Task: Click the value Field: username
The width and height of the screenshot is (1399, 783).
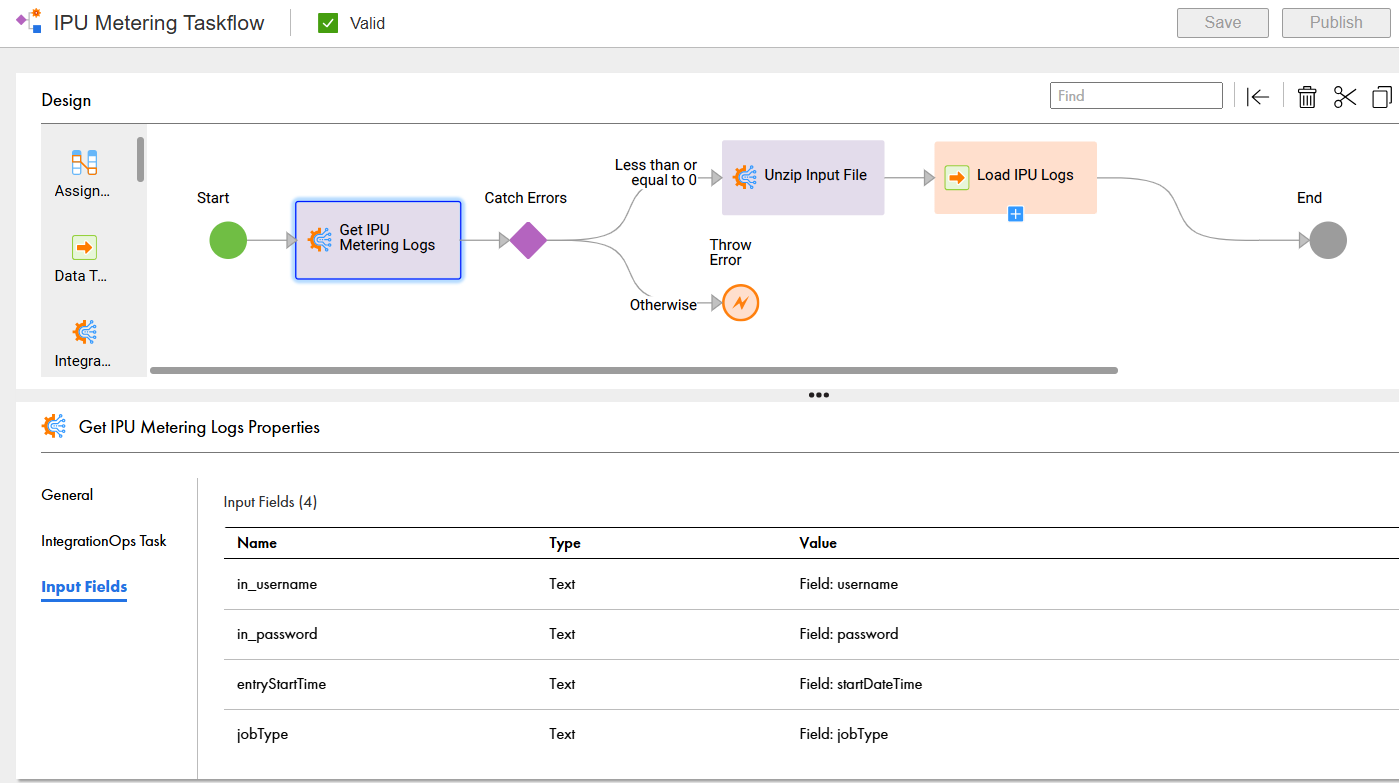Action: (849, 584)
